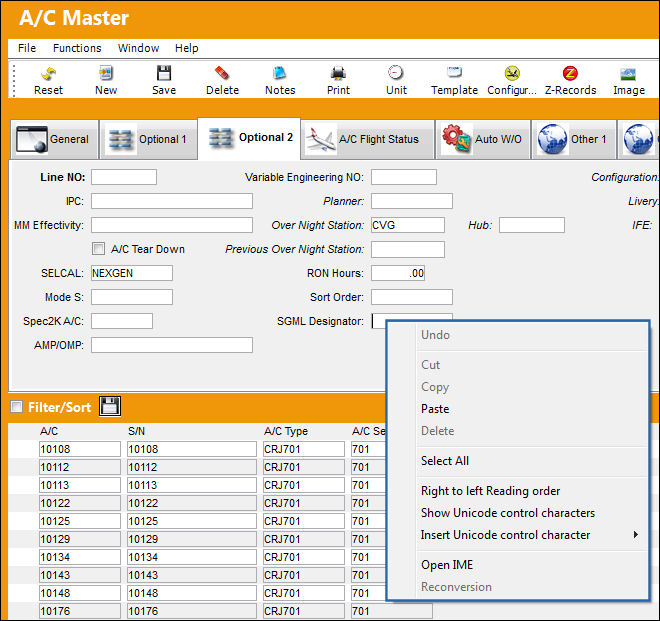The height and width of the screenshot is (621, 660).
Task: Click the Previous Over Night Station field
Action: (x=407, y=249)
